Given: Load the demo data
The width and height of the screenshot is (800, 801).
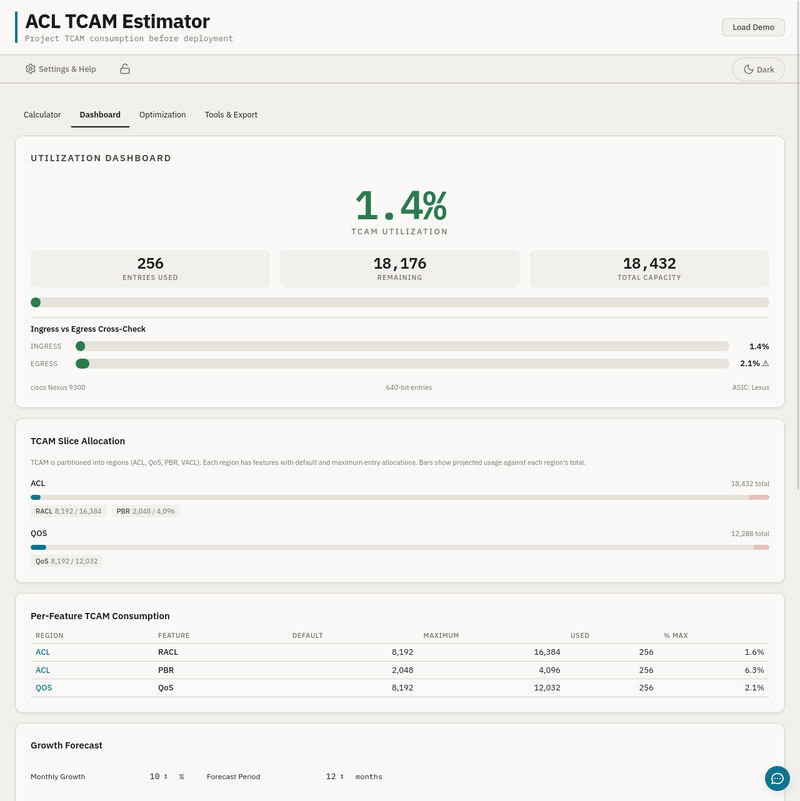Looking at the screenshot, I should pos(753,27).
